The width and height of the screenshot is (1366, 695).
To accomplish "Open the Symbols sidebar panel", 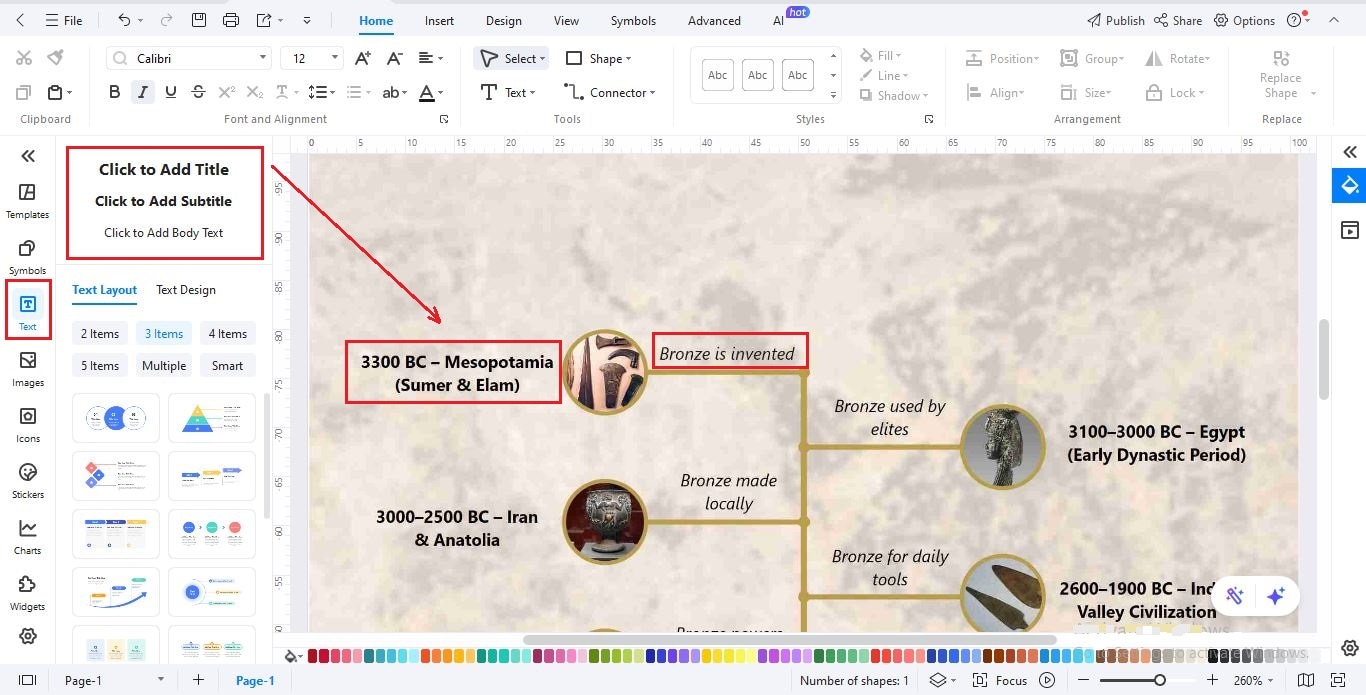I will coord(28,256).
